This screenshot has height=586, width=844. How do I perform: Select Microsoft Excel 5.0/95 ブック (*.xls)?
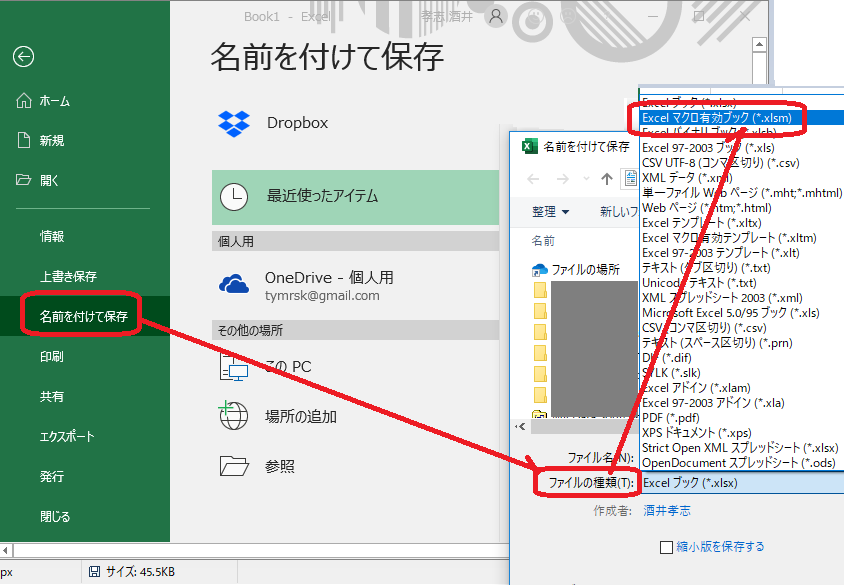click(743, 313)
